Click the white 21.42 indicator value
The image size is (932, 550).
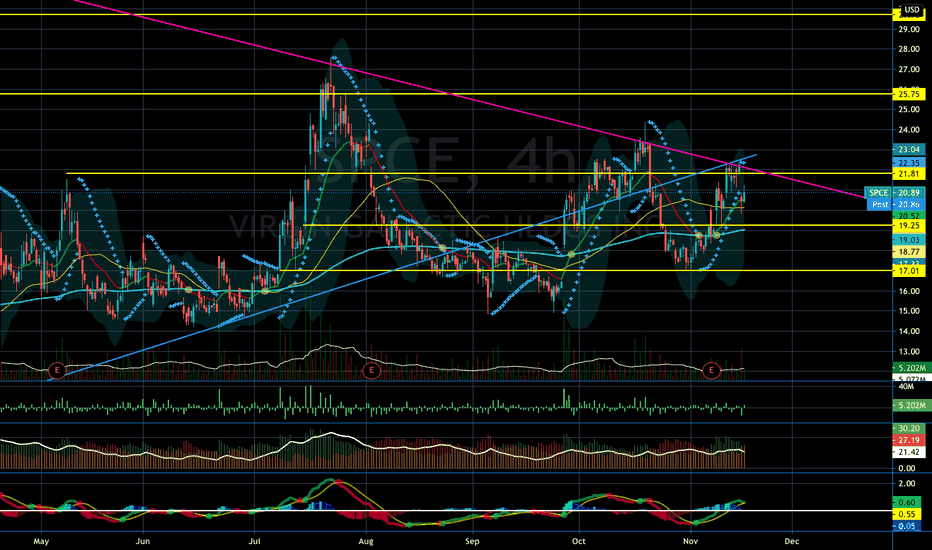click(x=909, y=452)
